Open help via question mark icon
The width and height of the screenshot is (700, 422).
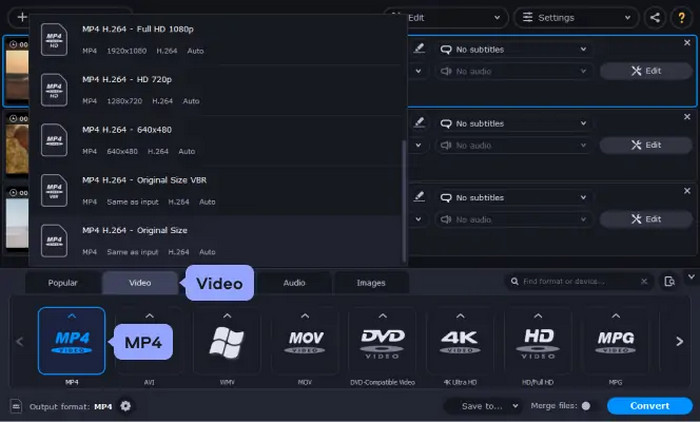click(x=681, y=17)
